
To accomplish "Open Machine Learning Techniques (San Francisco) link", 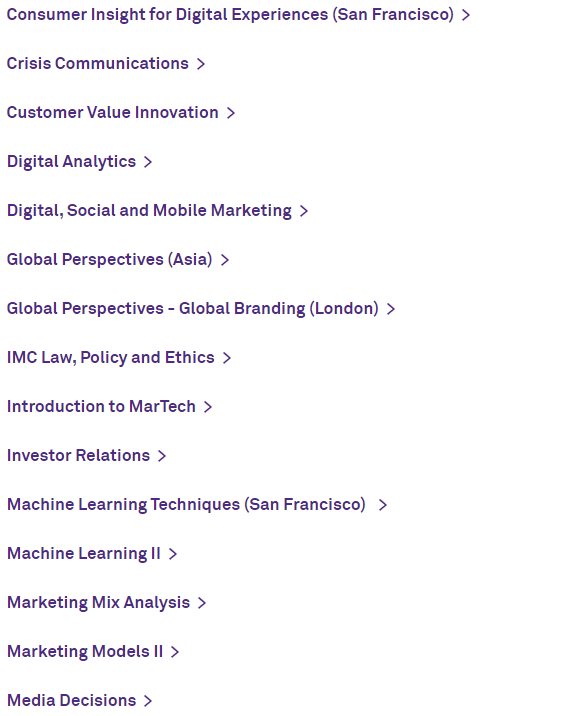I will 186,505.
